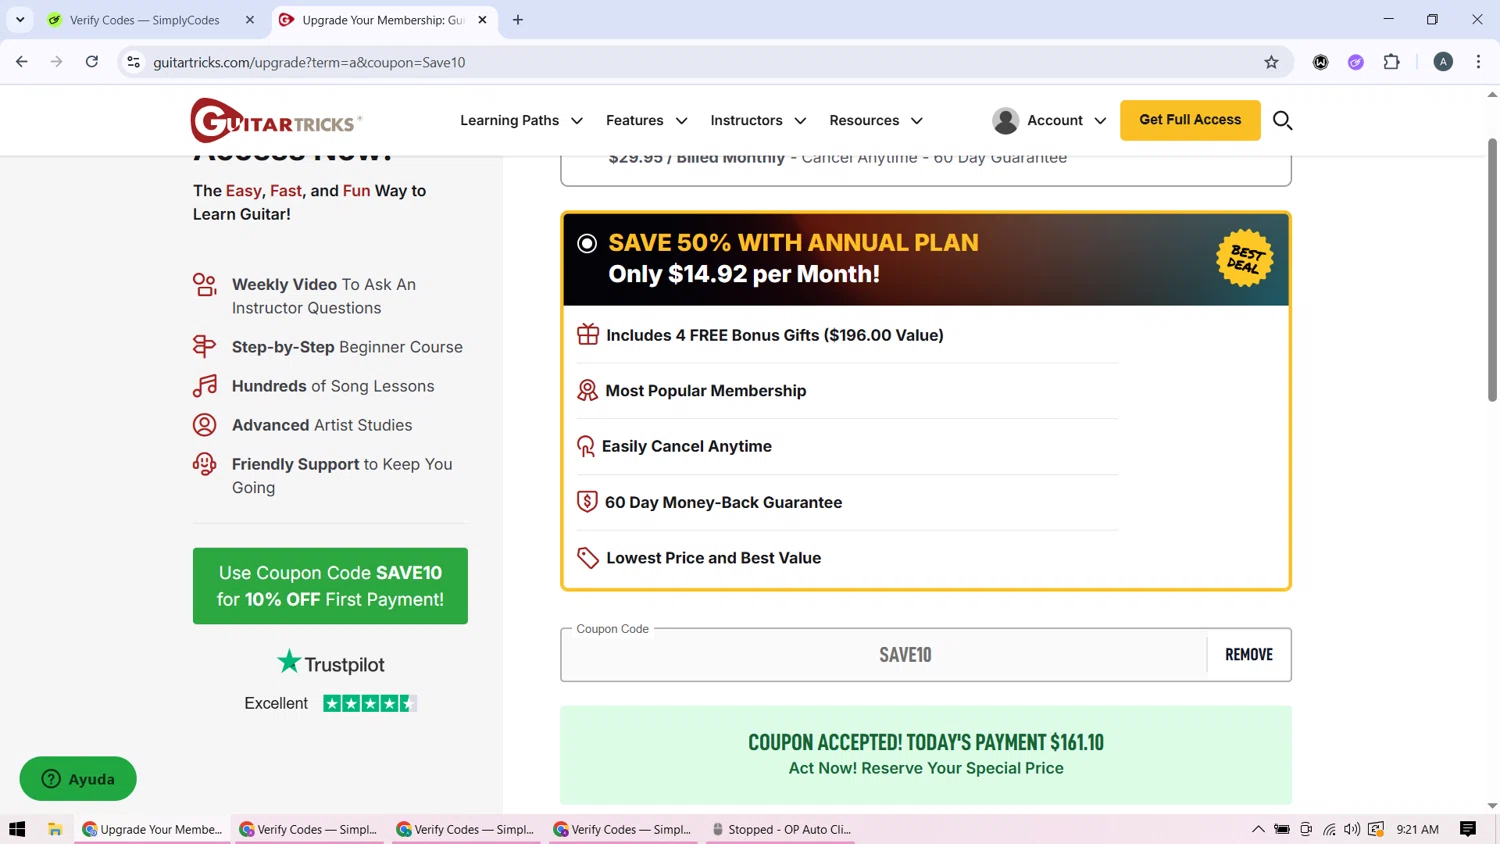Click the 9:21 AM taskbar clock
The height and width of the screenshot is (844, 1500).
1417,829
